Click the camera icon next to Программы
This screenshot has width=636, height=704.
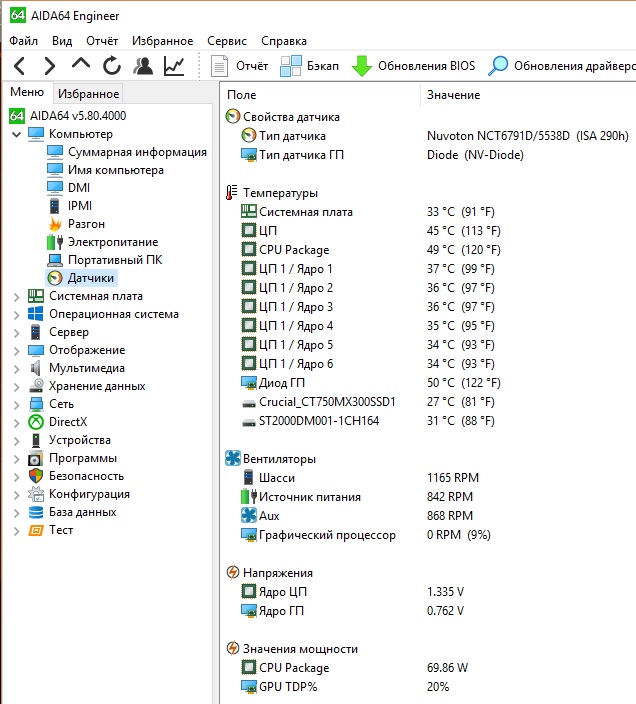click(x=35, y=459)
